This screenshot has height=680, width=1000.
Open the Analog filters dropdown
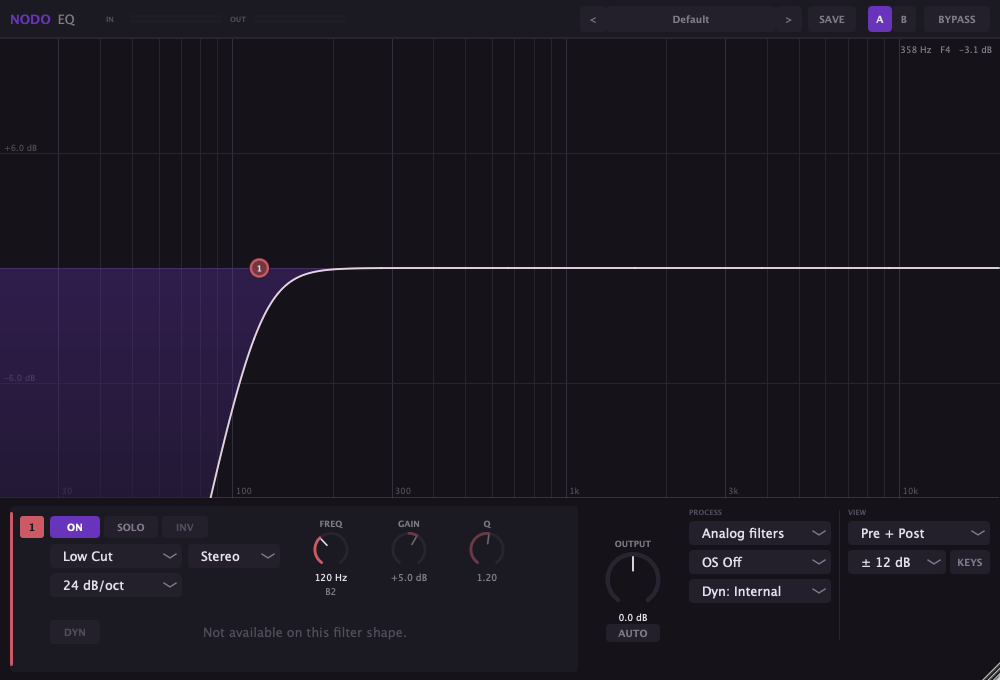tap(760, 533)
